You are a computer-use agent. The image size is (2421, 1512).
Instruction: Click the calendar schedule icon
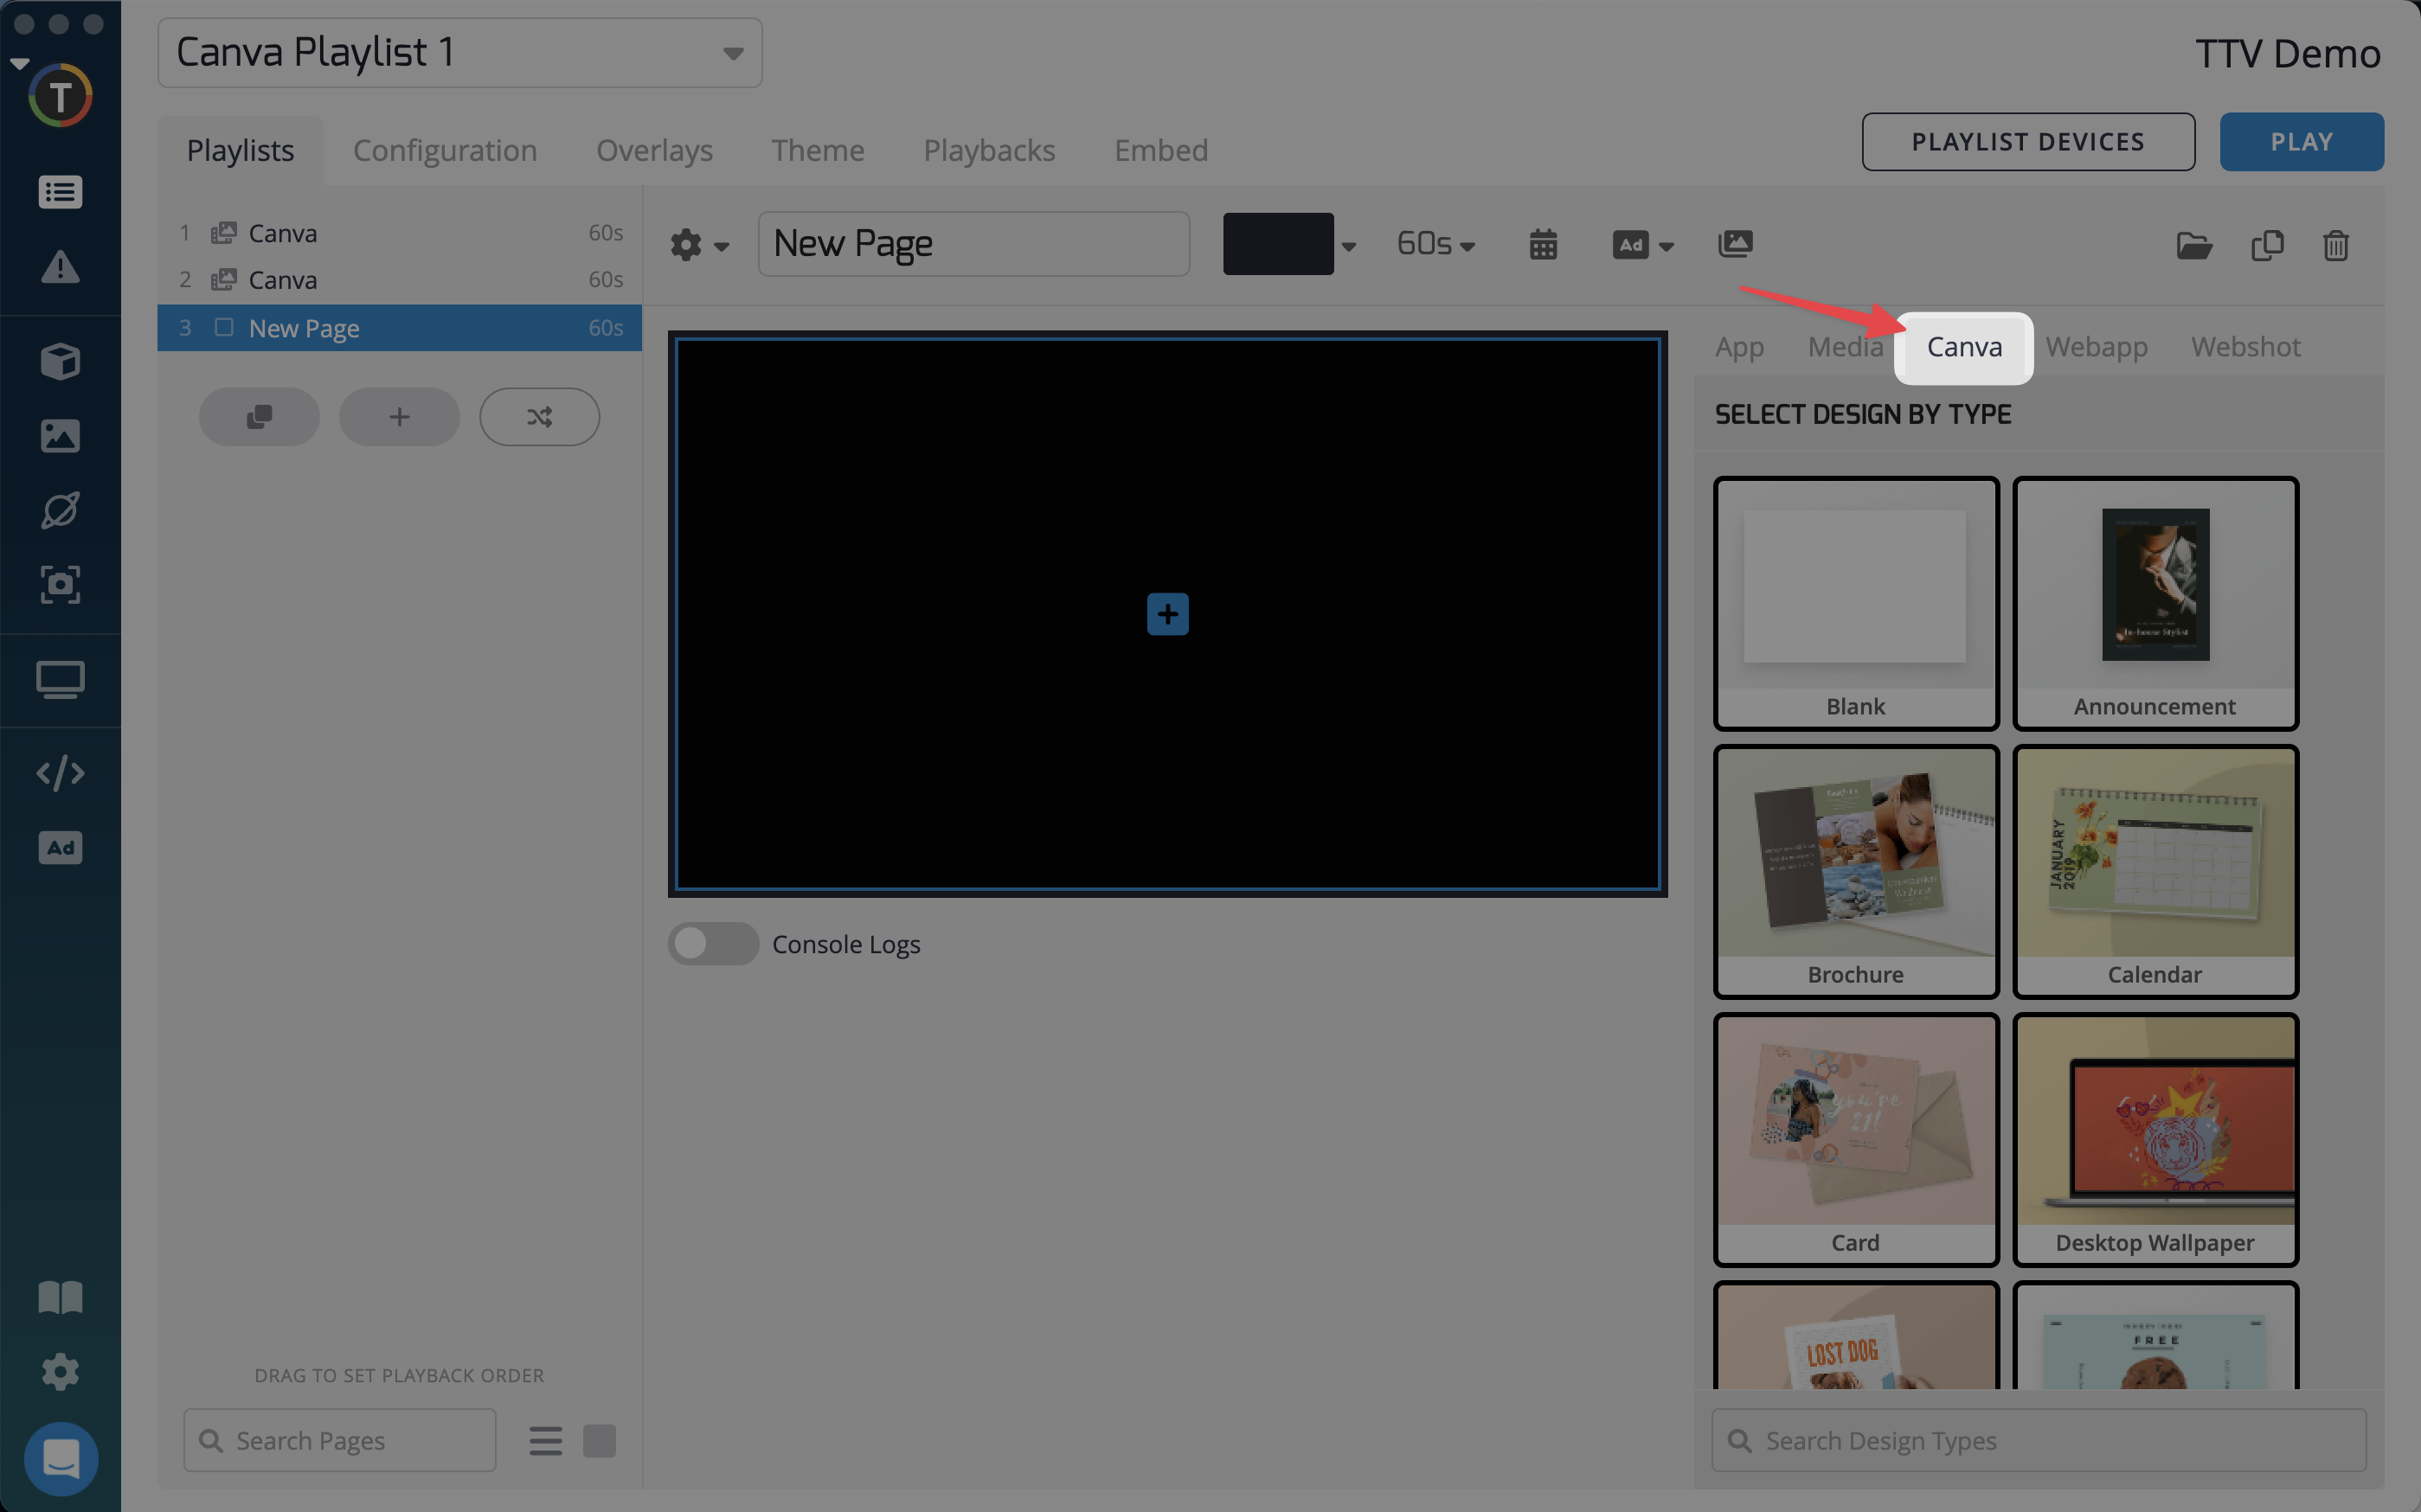pyautogui.click(x=1543, y=244)
